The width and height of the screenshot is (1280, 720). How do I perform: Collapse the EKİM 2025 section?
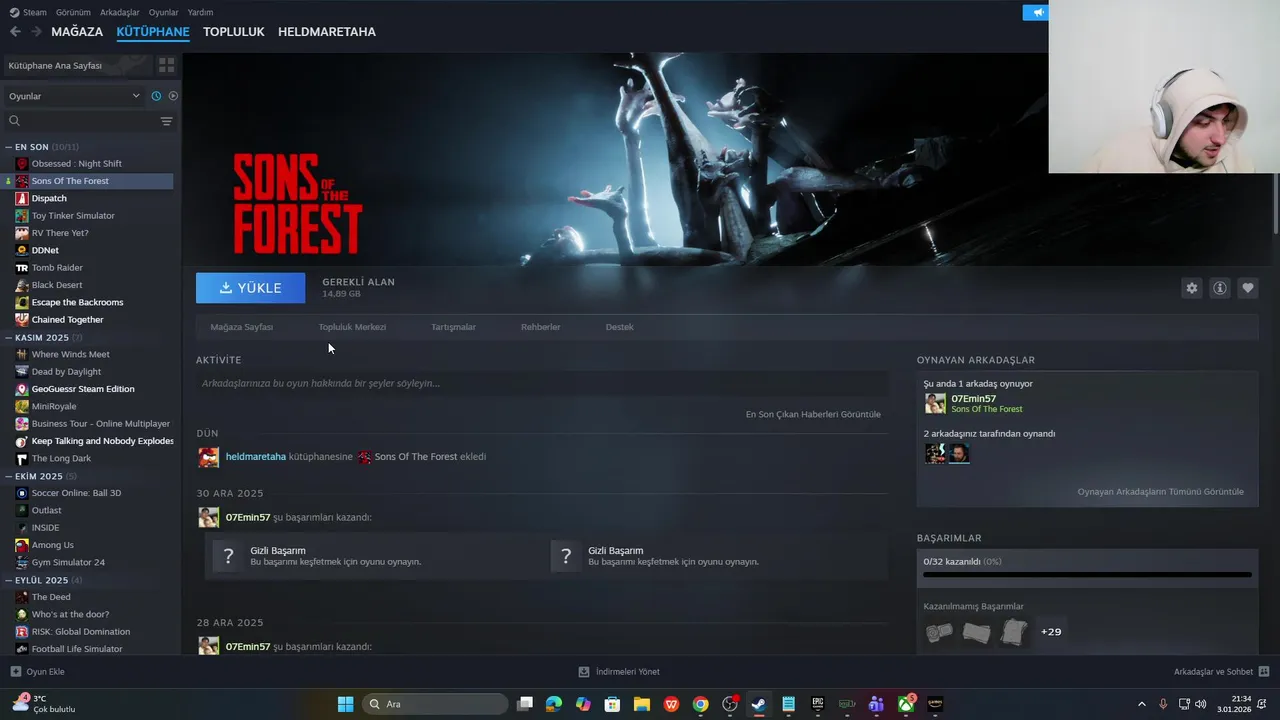(x=8, y=477)
